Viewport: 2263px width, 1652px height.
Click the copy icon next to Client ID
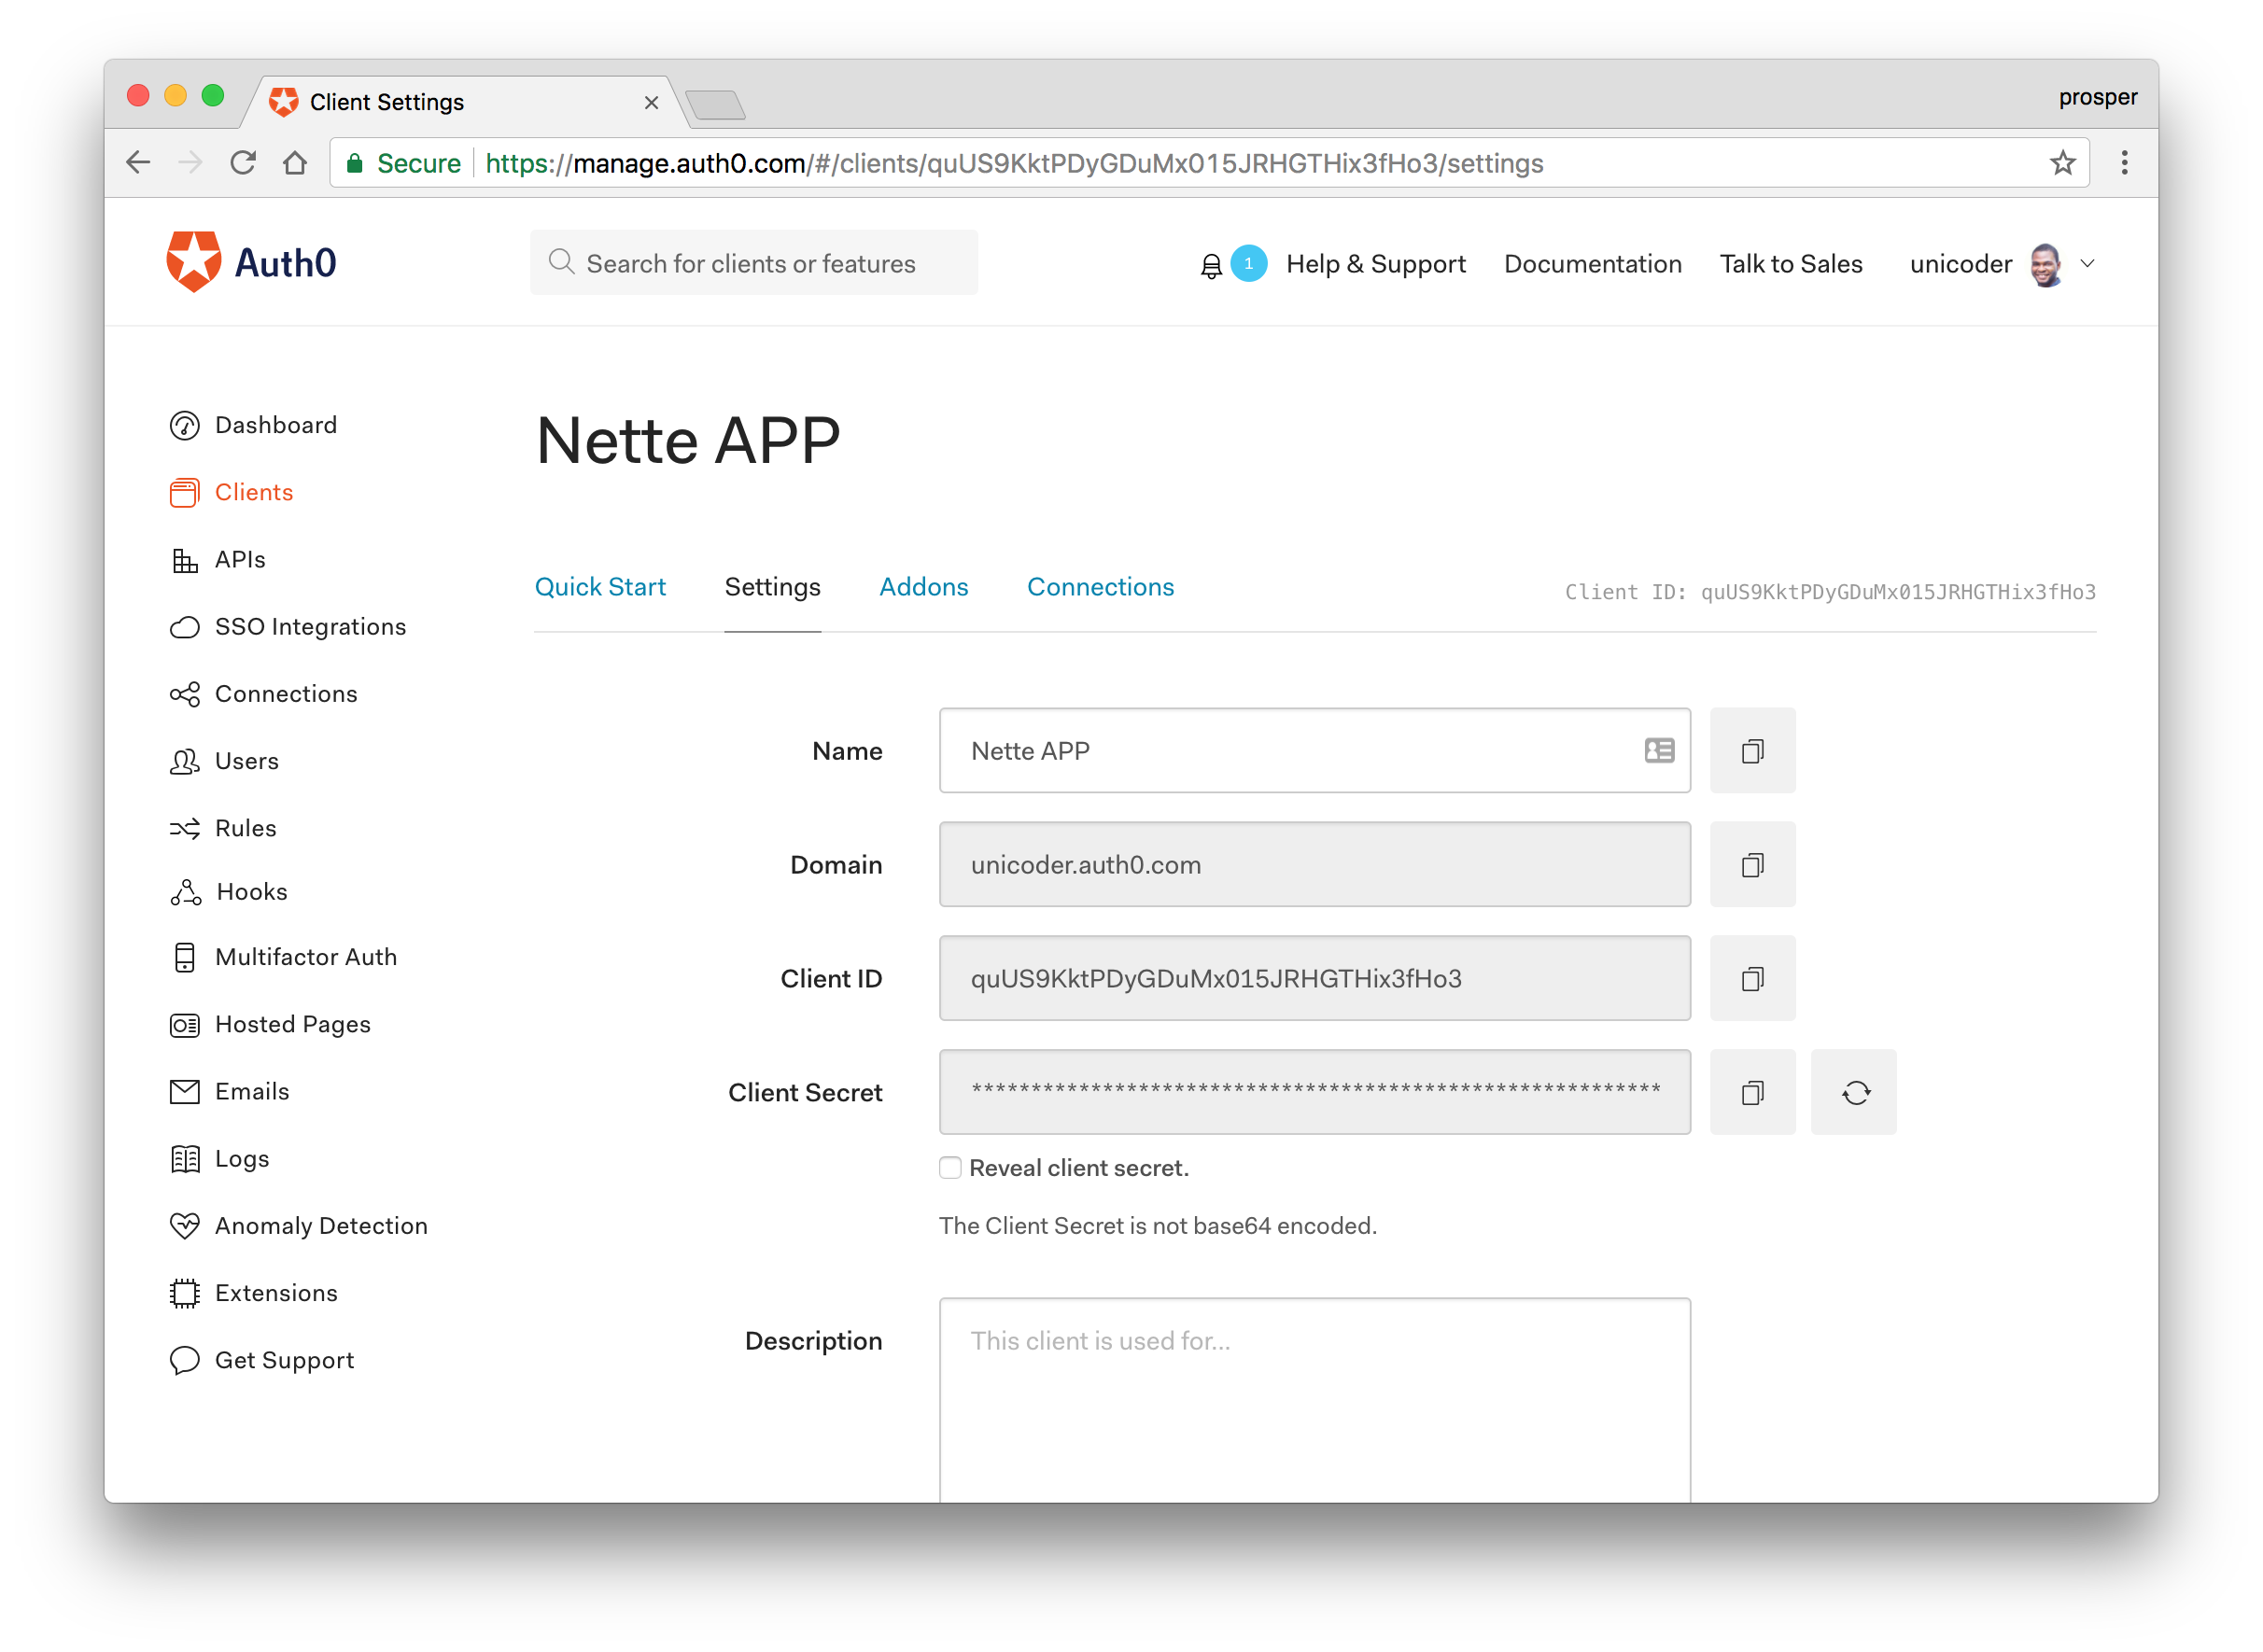(x=1751, y=979)
